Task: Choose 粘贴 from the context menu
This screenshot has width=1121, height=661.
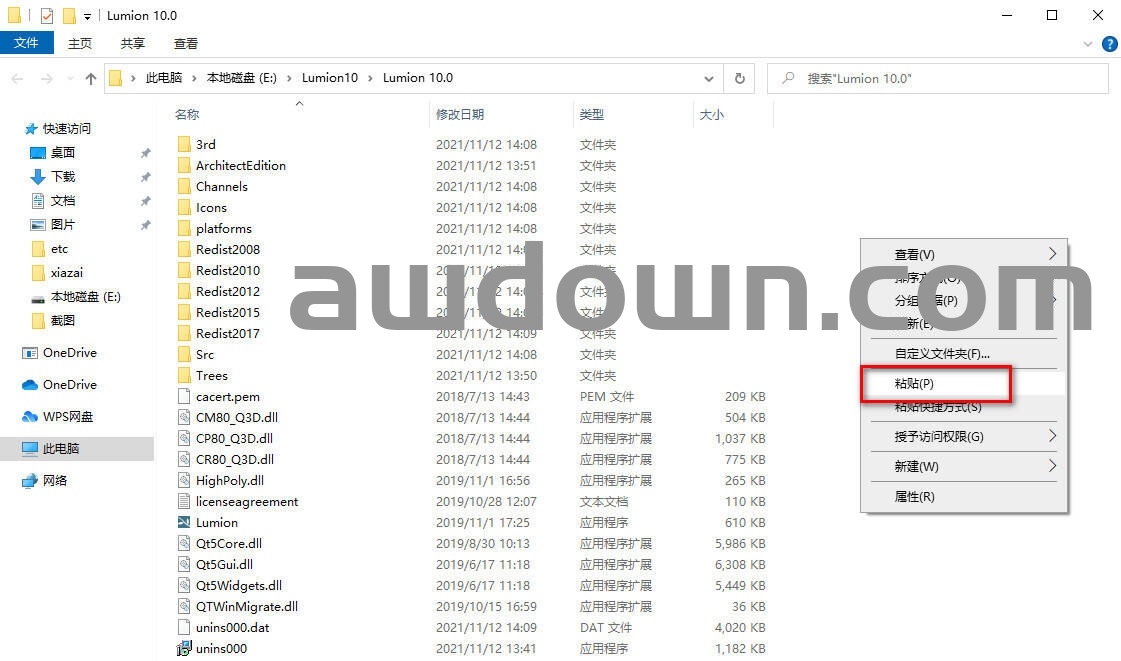Action: (914, 384)
